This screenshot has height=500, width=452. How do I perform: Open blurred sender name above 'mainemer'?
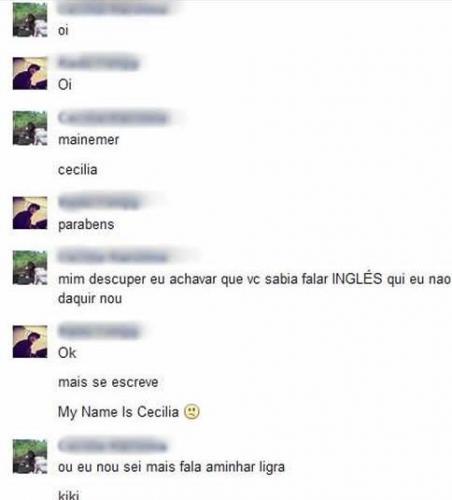click(112, 118)
